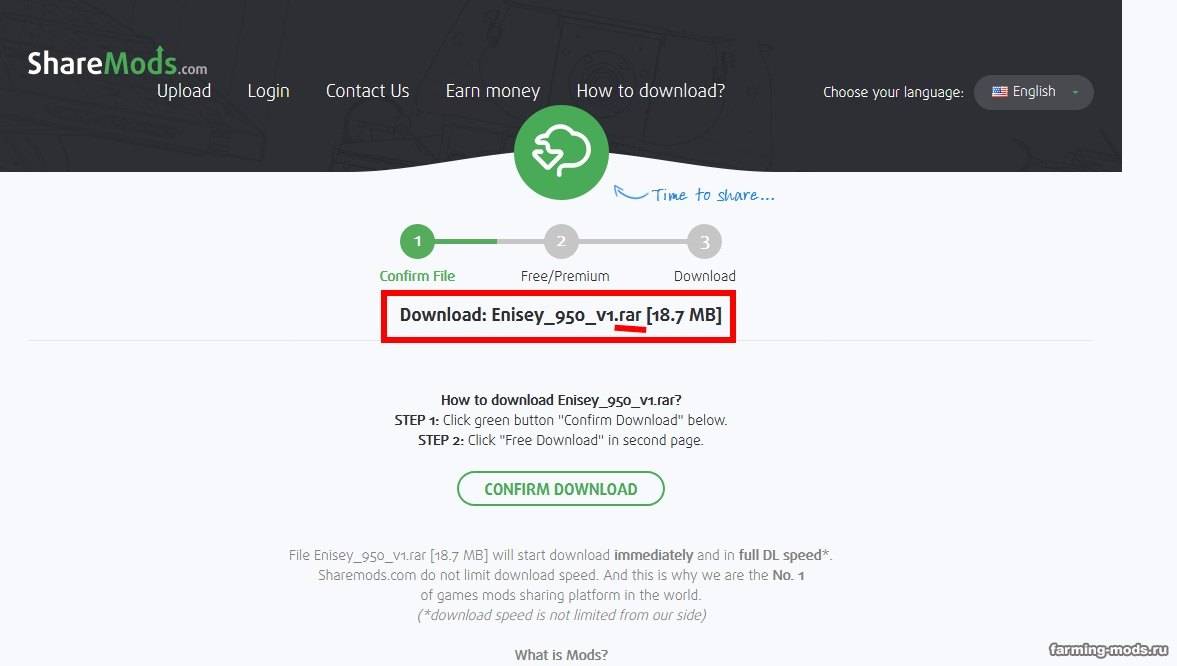Click the ShareMods.com logo
The image size is (1177, 666).
tap(117, 62)
